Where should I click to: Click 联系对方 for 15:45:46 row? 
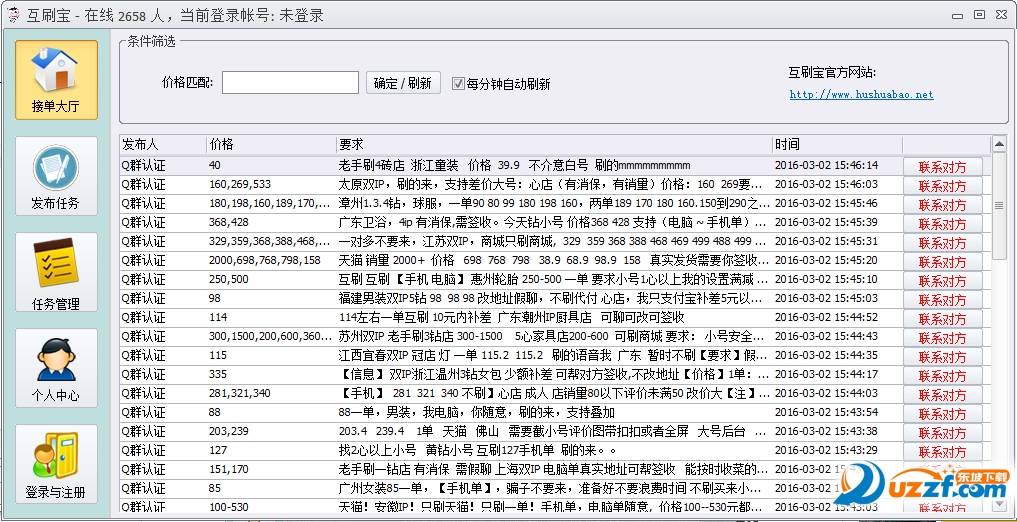942,204
